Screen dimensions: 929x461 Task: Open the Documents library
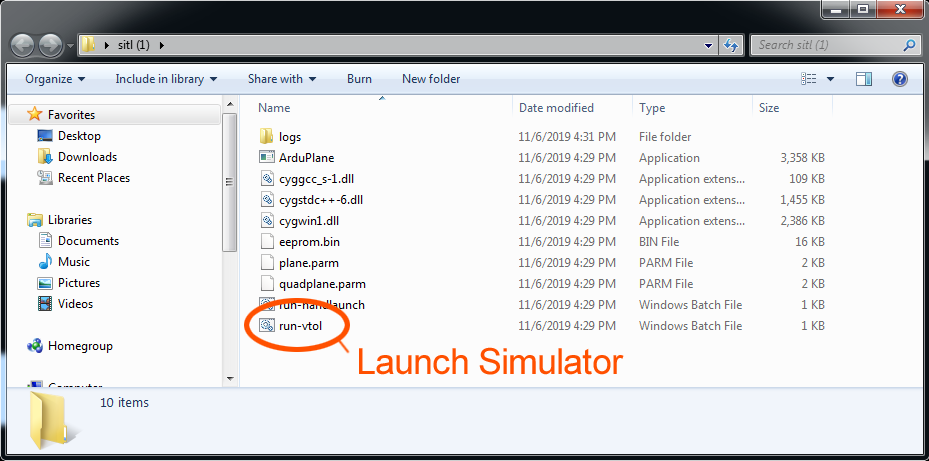click(x=88, y=241)
